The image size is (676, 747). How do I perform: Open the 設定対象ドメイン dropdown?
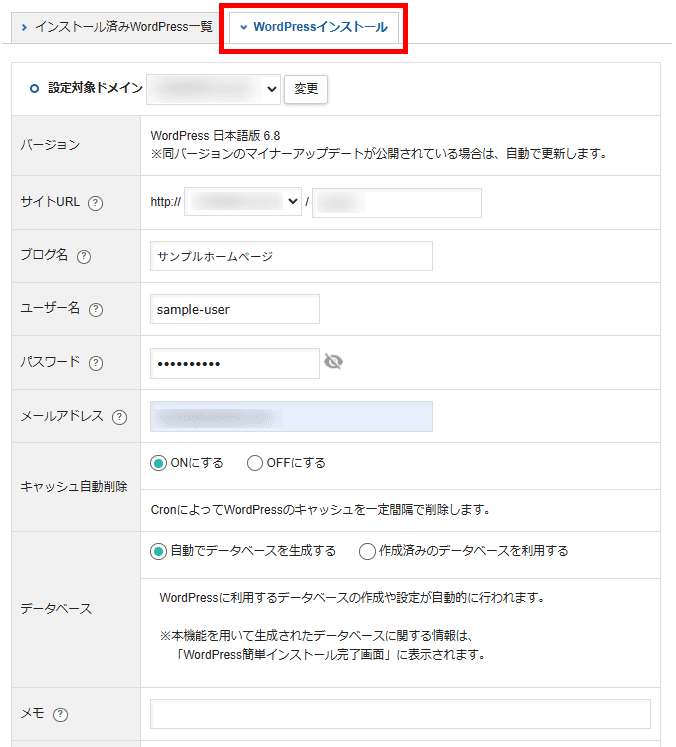213,89
